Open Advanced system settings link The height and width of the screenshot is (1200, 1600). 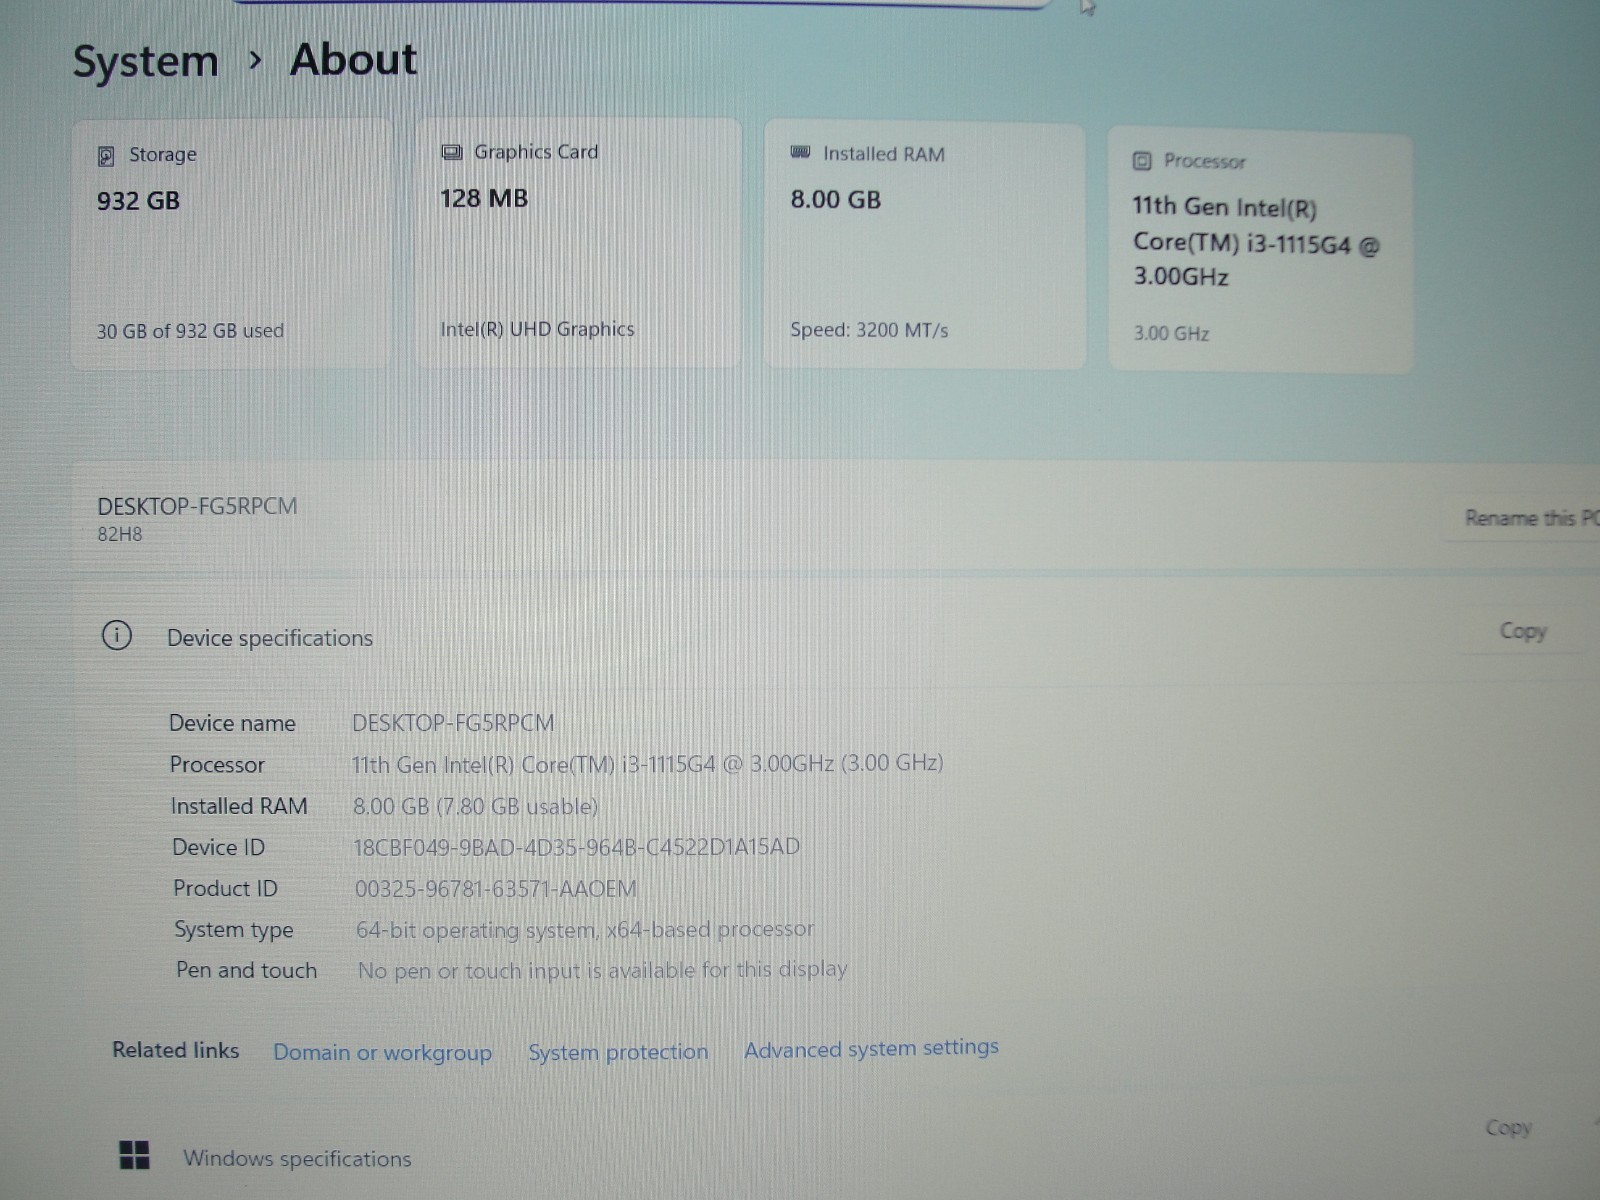[871, 1048]
